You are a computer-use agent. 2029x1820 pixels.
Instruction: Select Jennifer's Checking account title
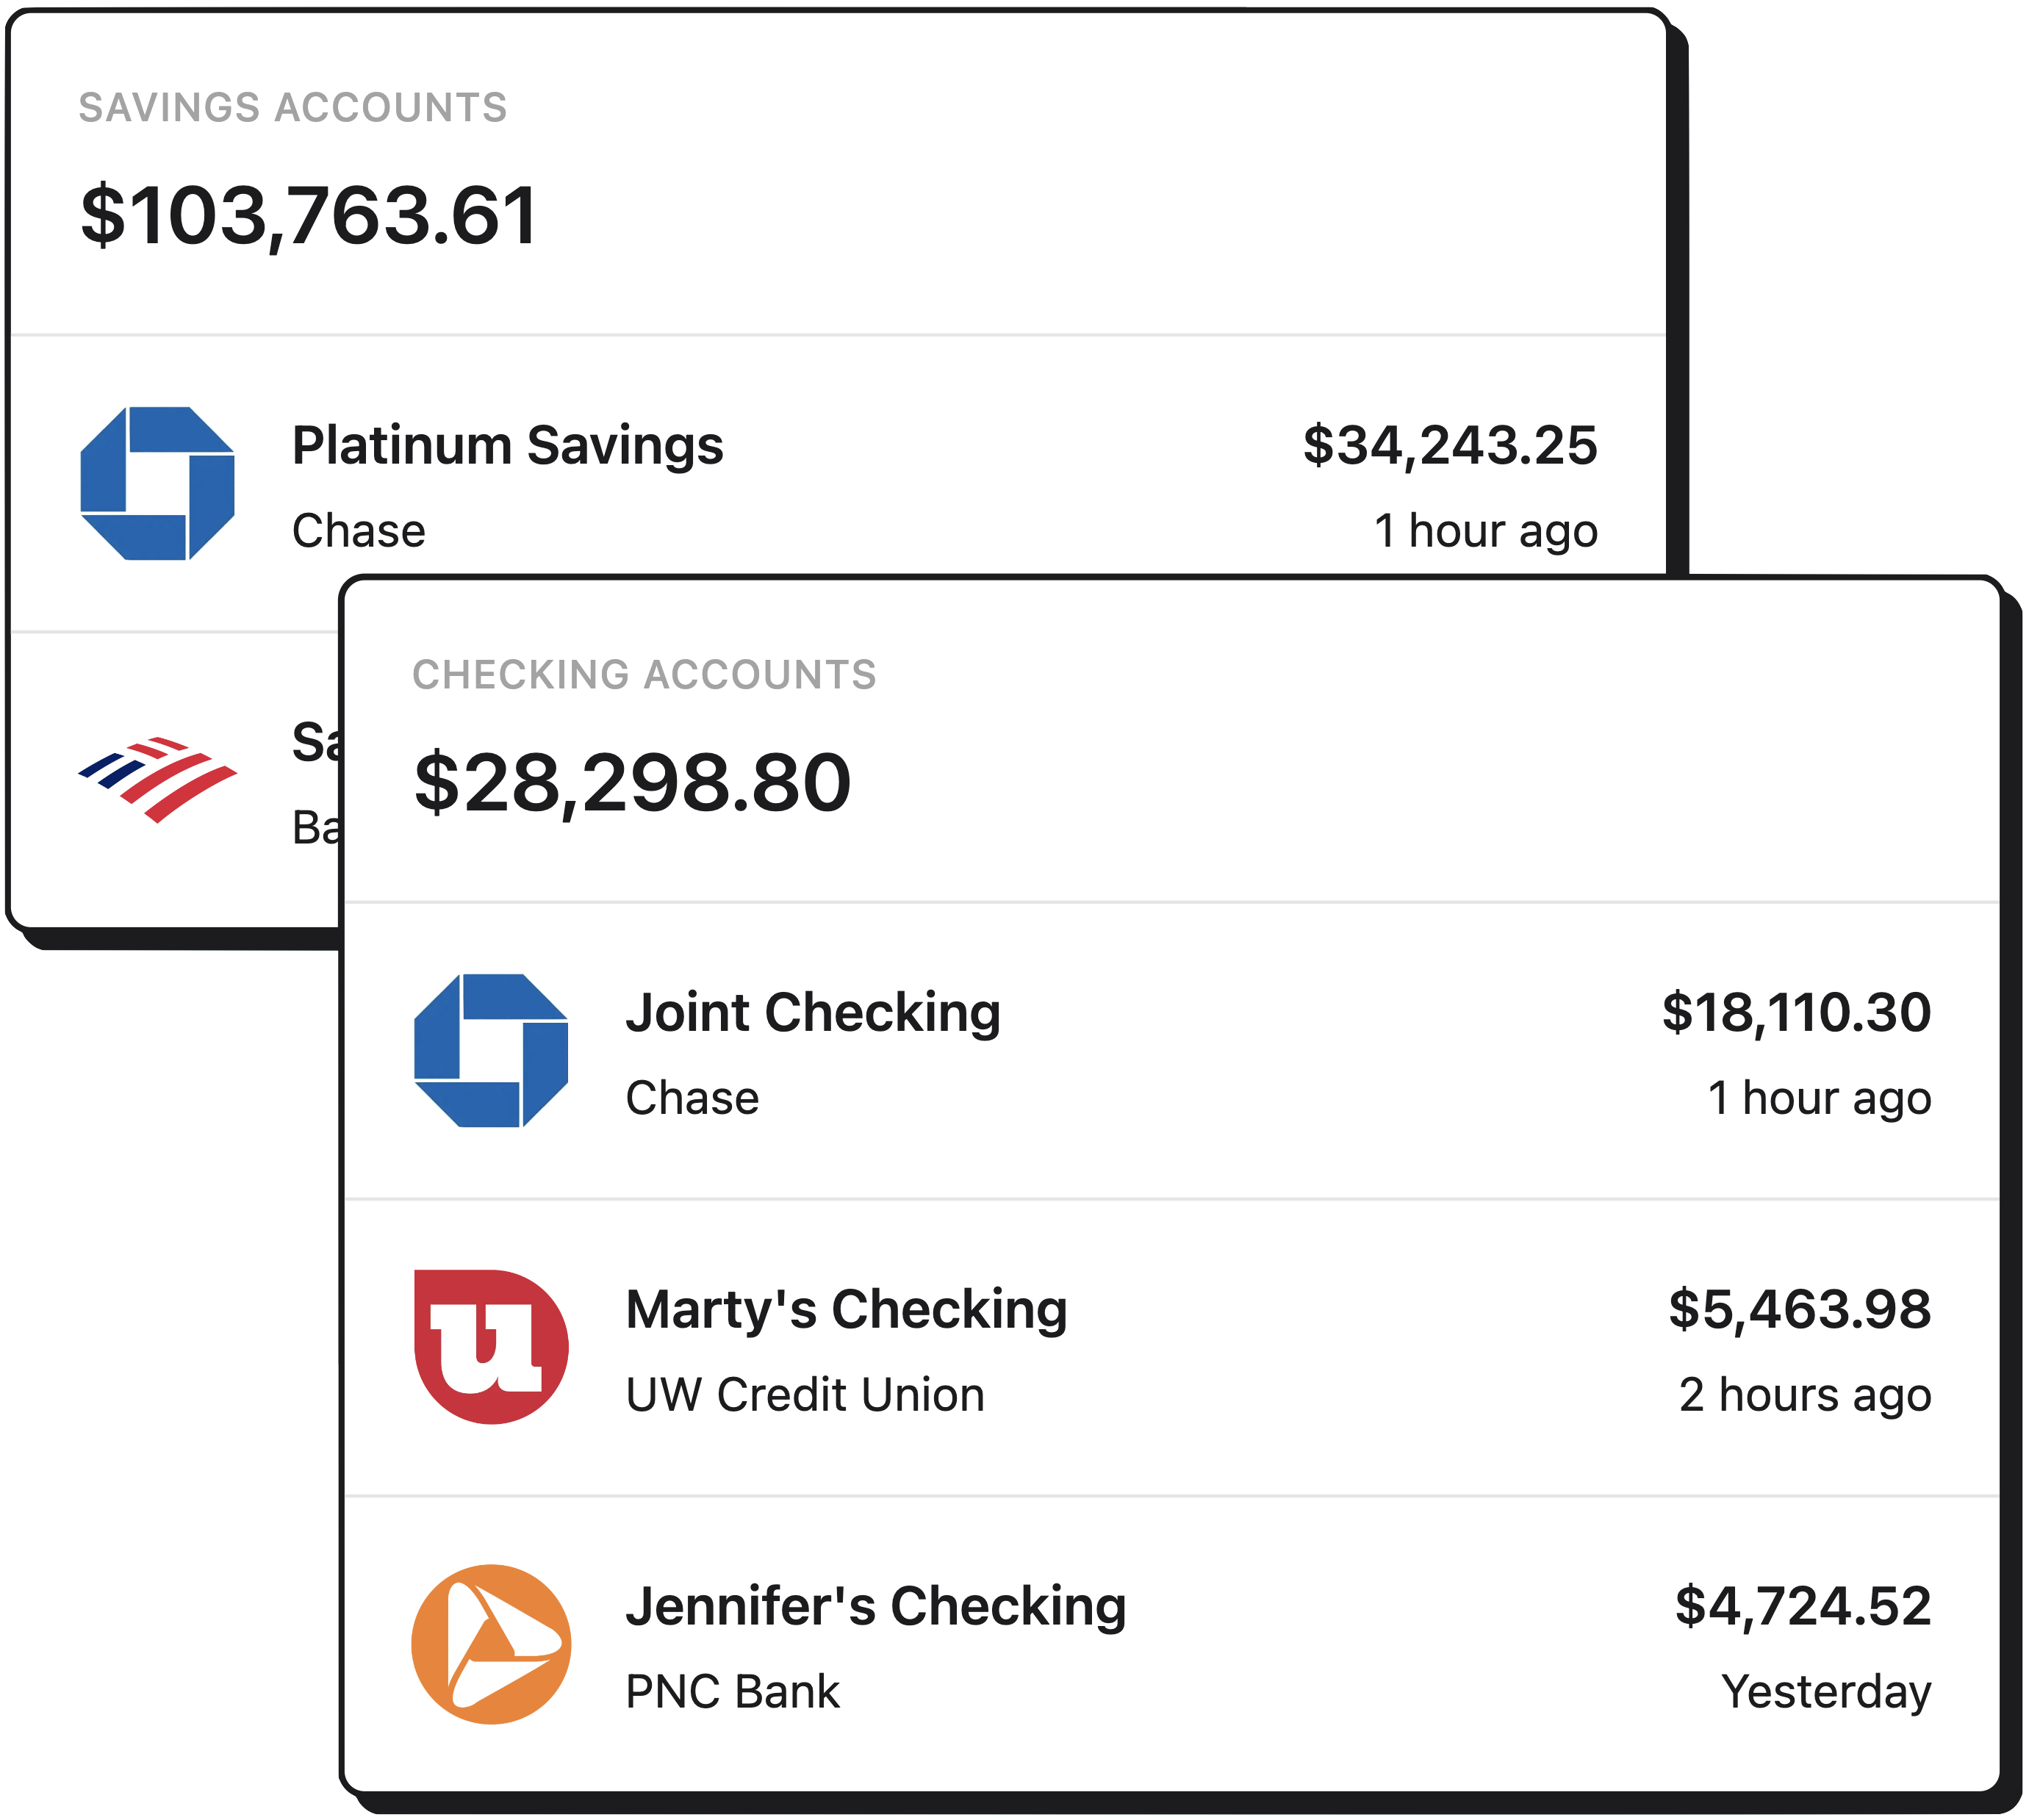pyautogui.click(x=876, y=1607)
